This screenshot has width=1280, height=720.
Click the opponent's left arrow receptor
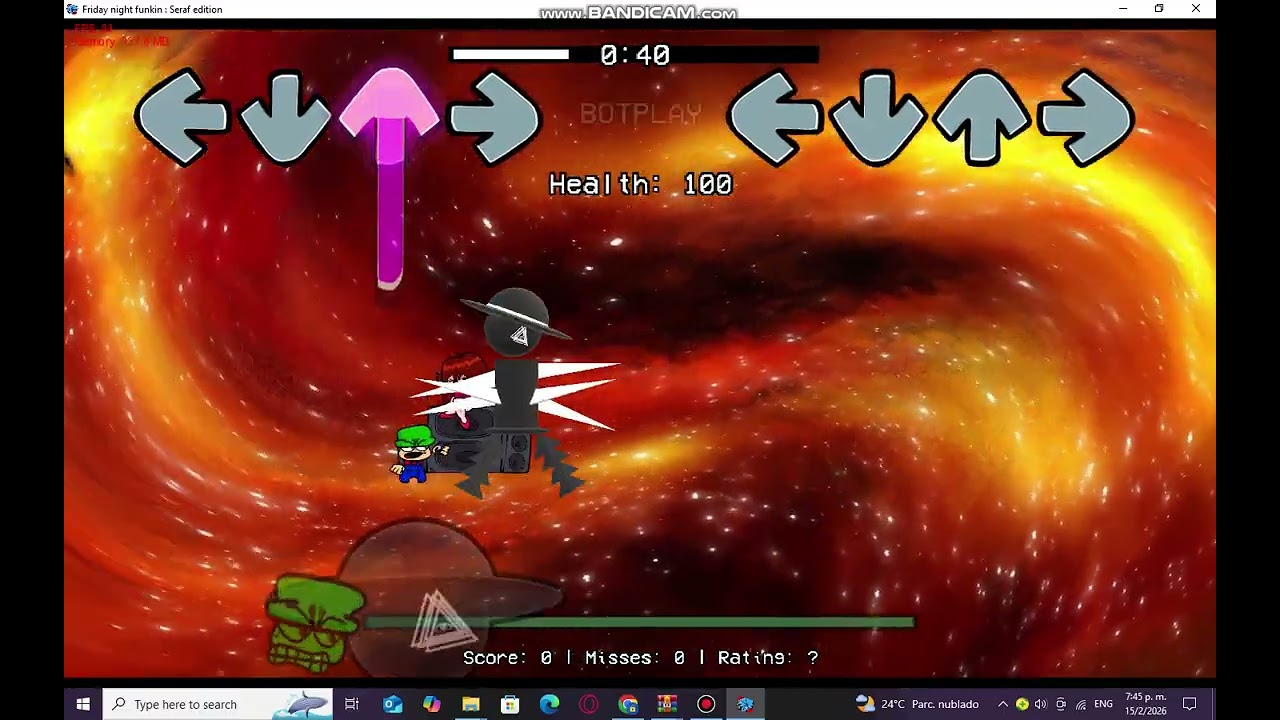181,117
